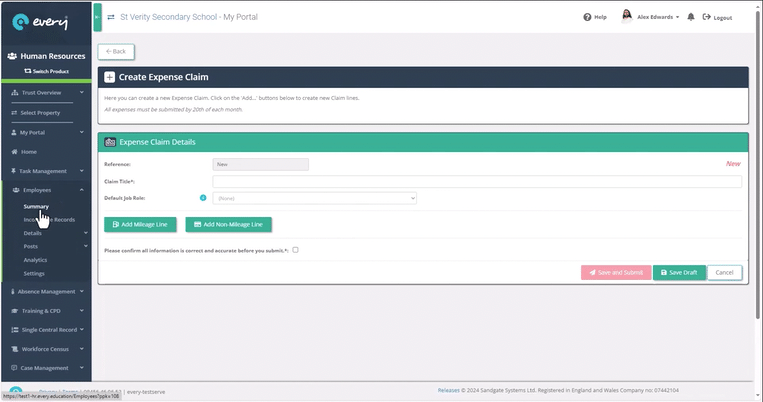This screenshot has height=402, width=763.
Task: Open the Alex Edwards user menu arrow
Action: [x=677, y=17]
